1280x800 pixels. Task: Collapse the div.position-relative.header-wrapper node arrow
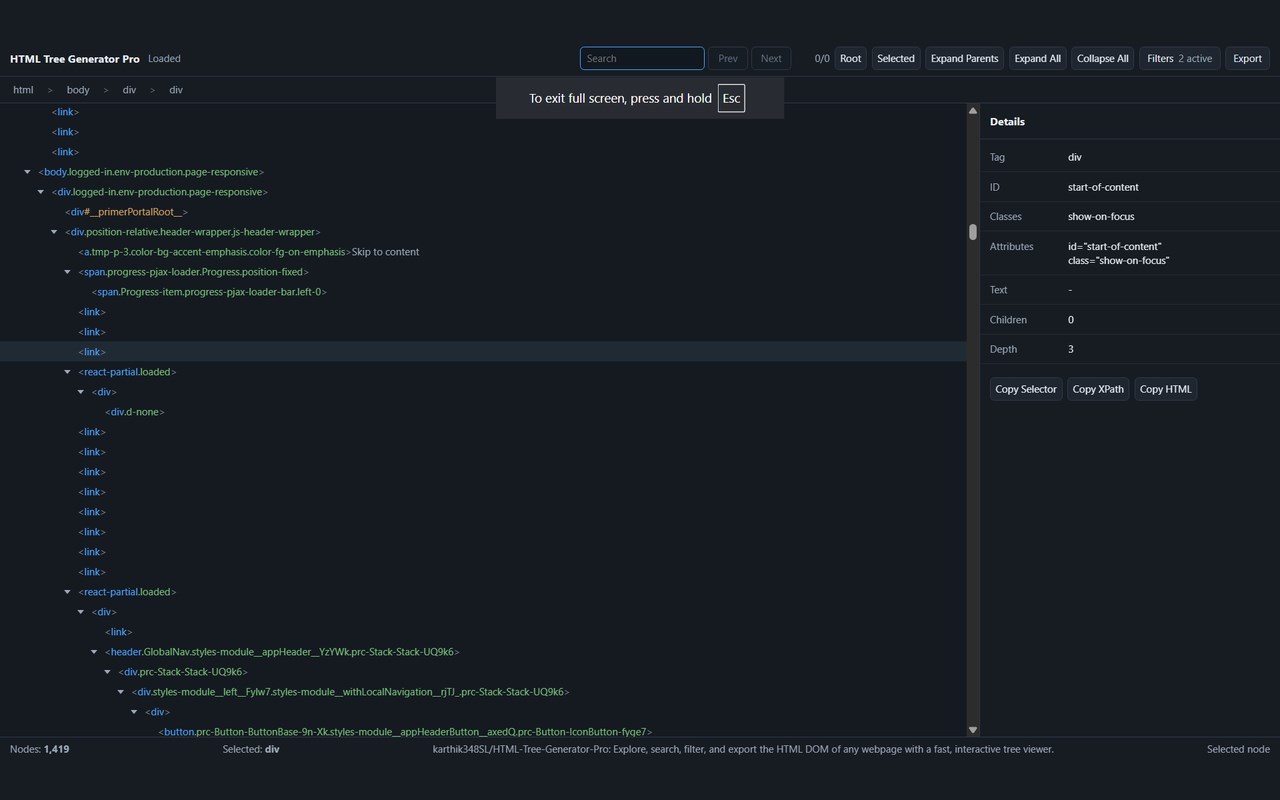pos(54,232)
